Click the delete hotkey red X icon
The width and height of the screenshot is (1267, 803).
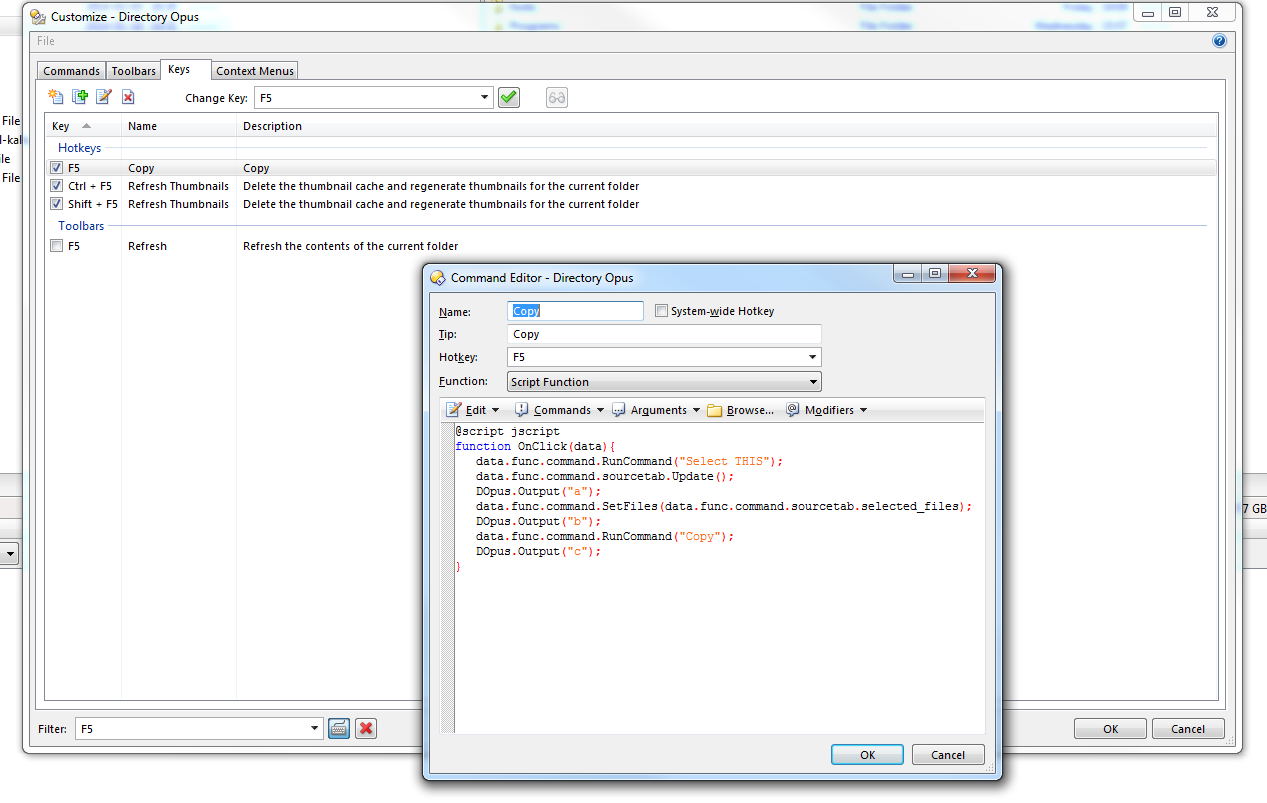click(x=128, y=97)
